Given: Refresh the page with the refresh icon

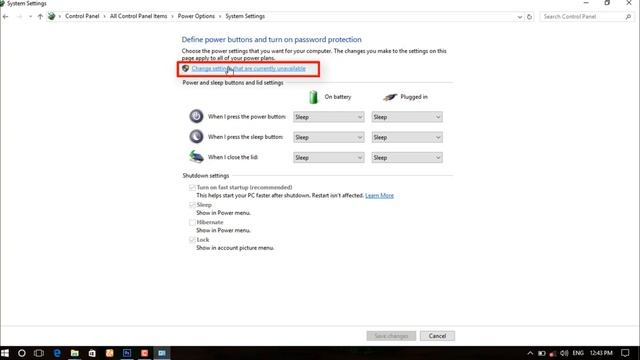Looking at the screenshot, I should (529, 17).
